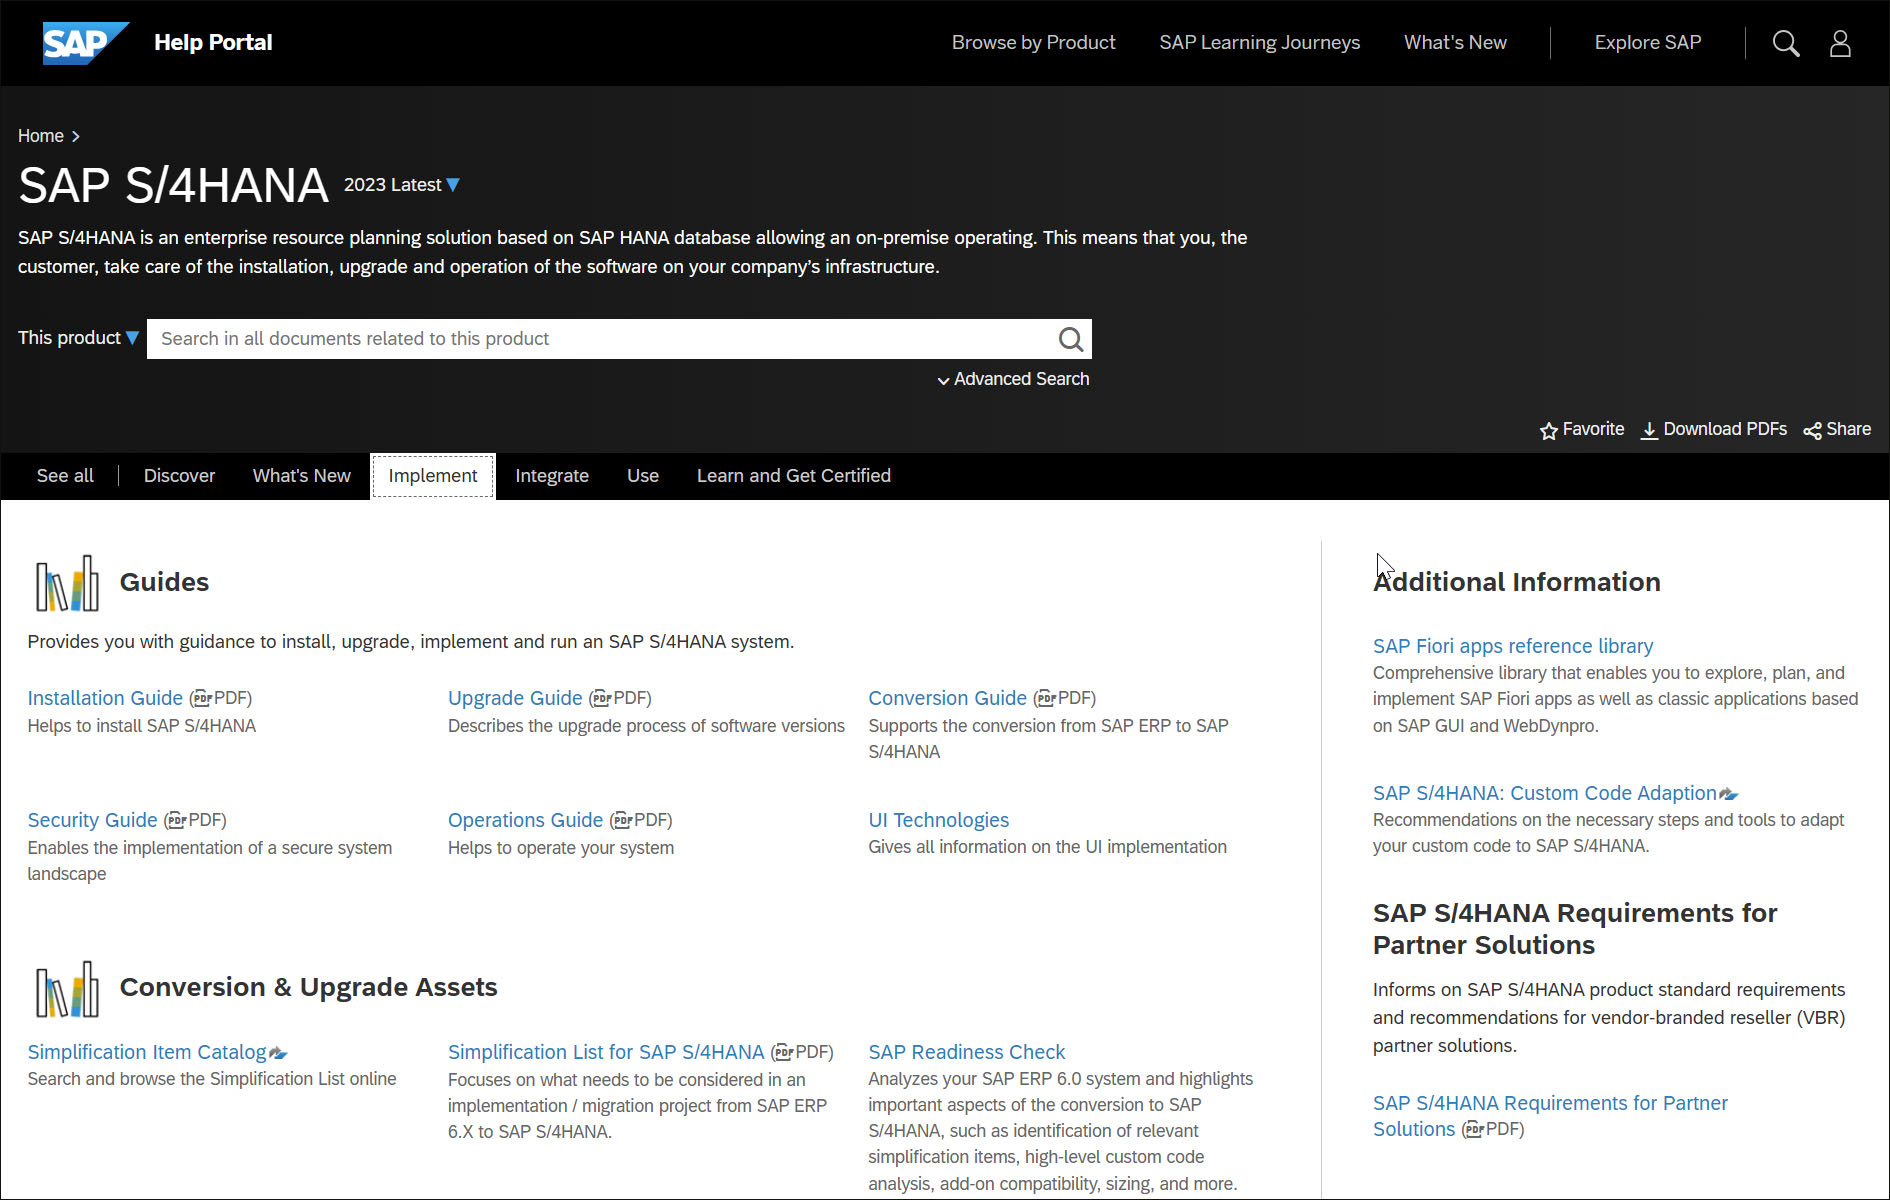
Task: Open Learn and Get Certified tab
Action: point(794,476)
